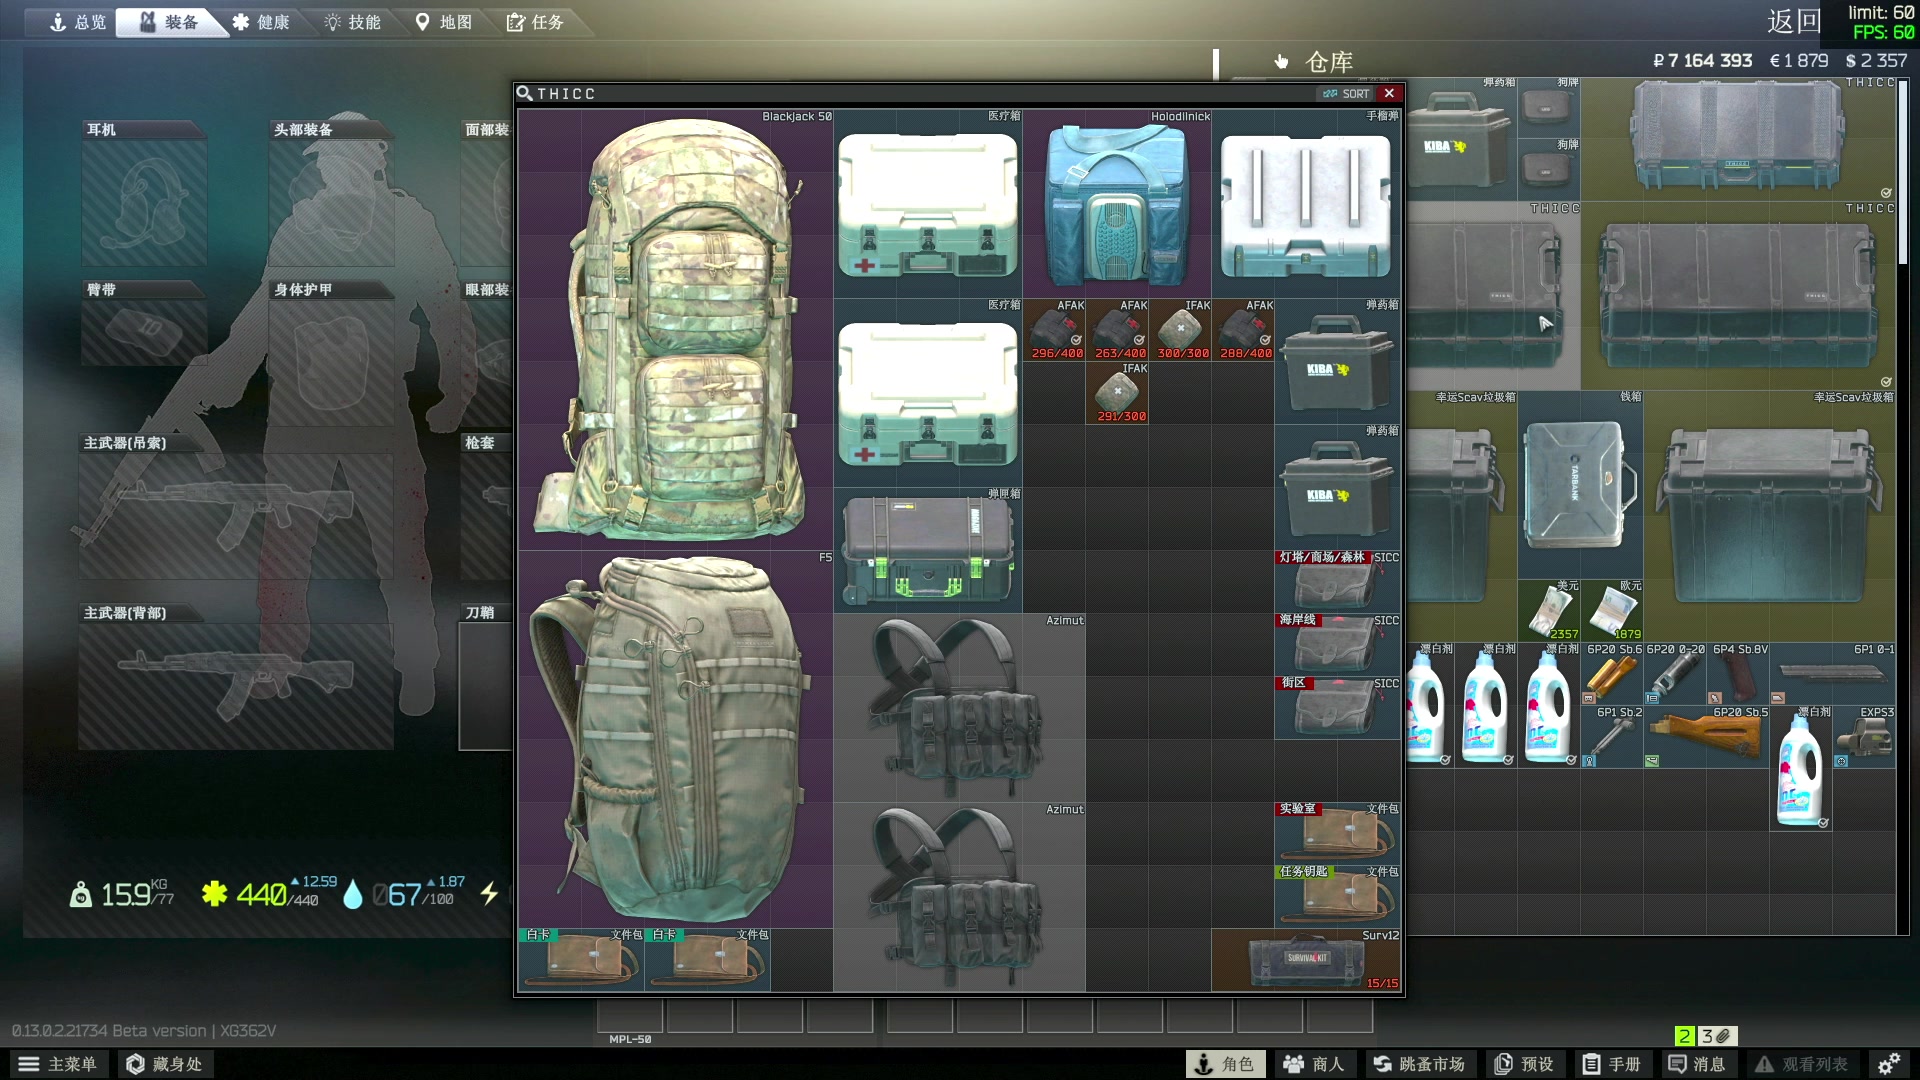Select the SICC pouch tagged 海岸线
1920x1080 pixels.
click(x=1338, y=645)
